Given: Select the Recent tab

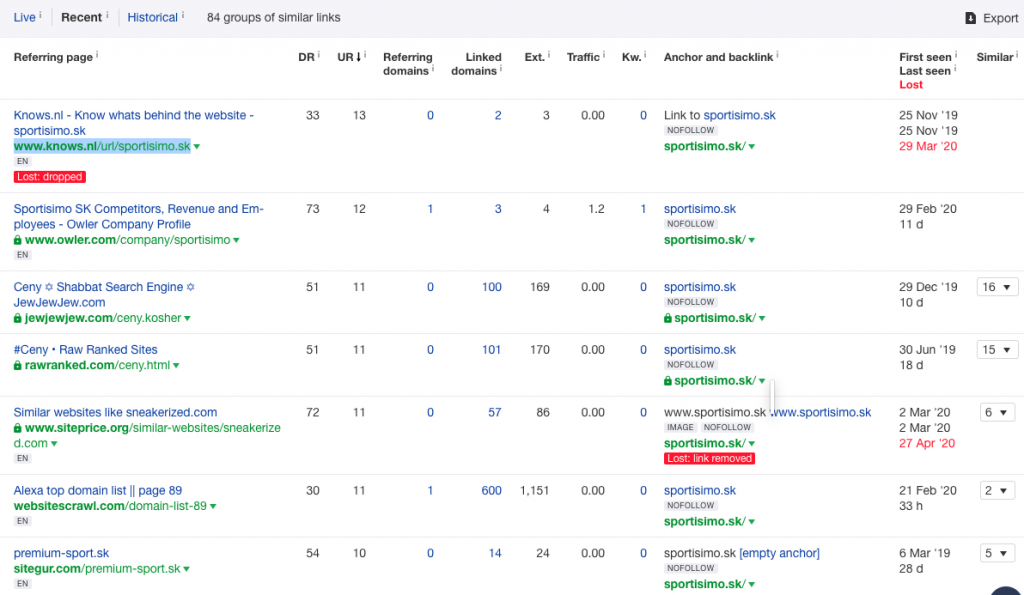Looking at the screenshot, I should 82,18.
